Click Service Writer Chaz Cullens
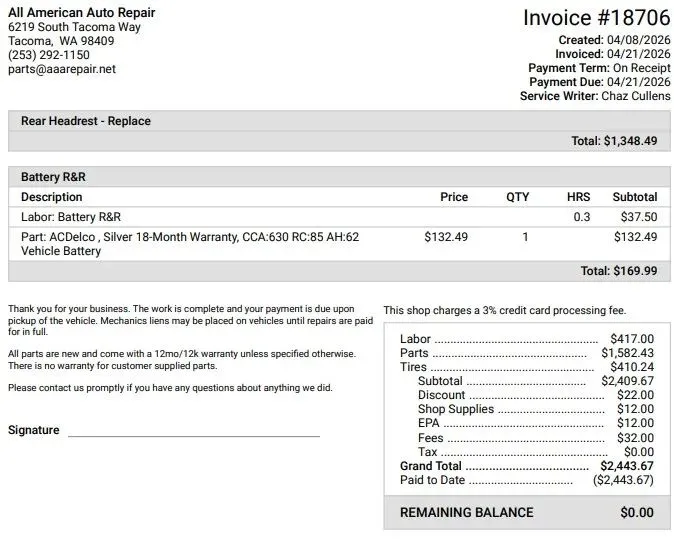Viewport: 674px width, 539px height. tap(595, 96)
